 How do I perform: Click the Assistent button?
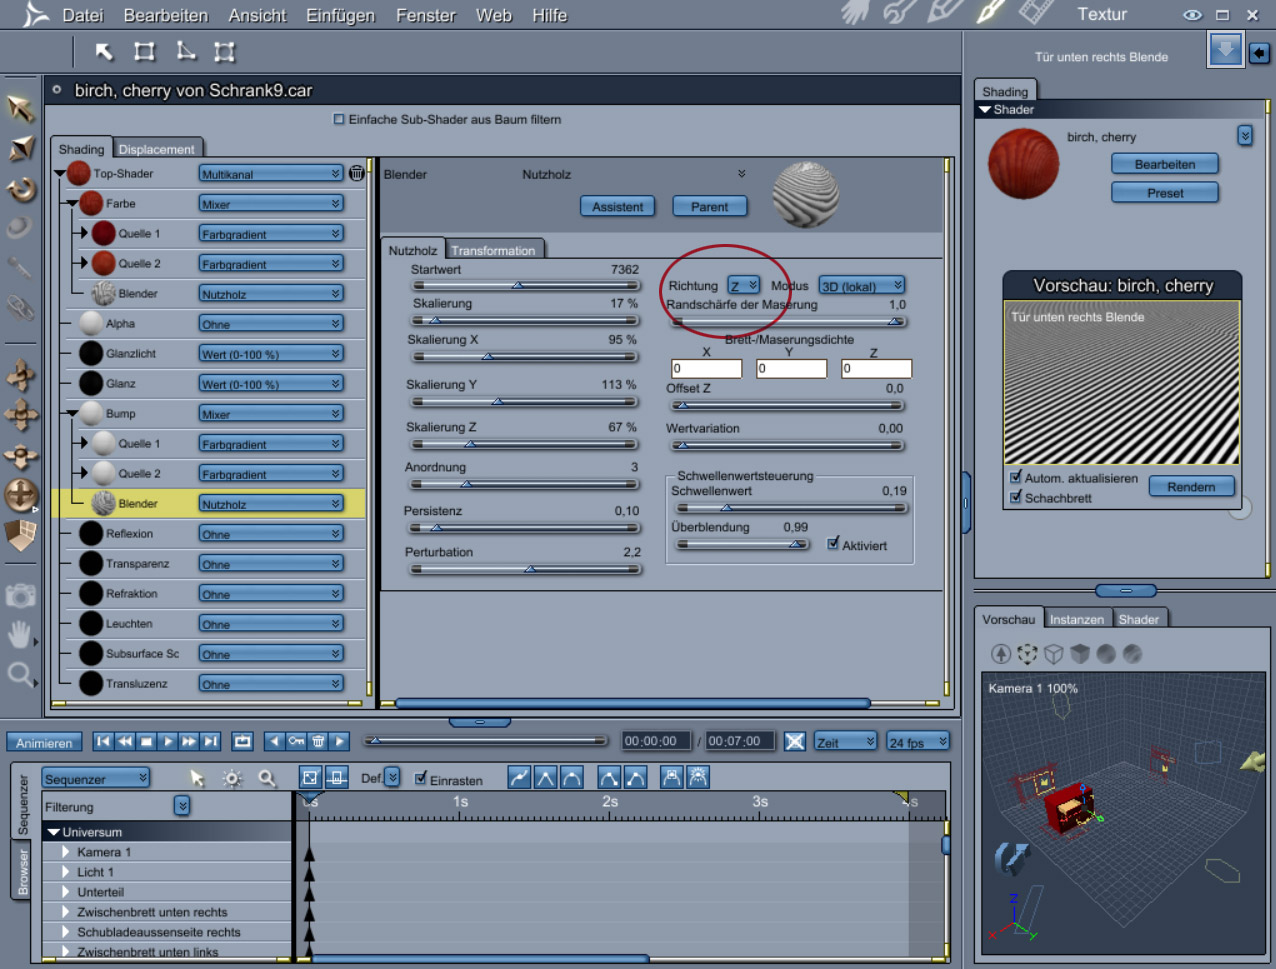[x=617, y=206]
